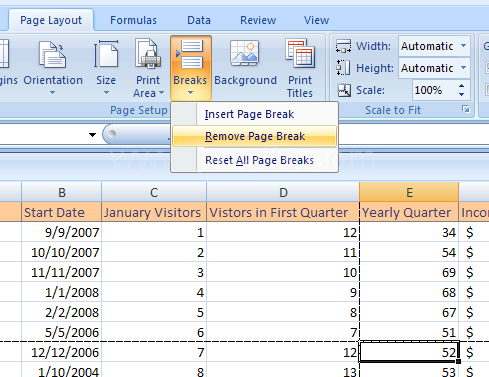
Task: Click the Vistors in First Quarter cell
Action: tap(283, 212)
